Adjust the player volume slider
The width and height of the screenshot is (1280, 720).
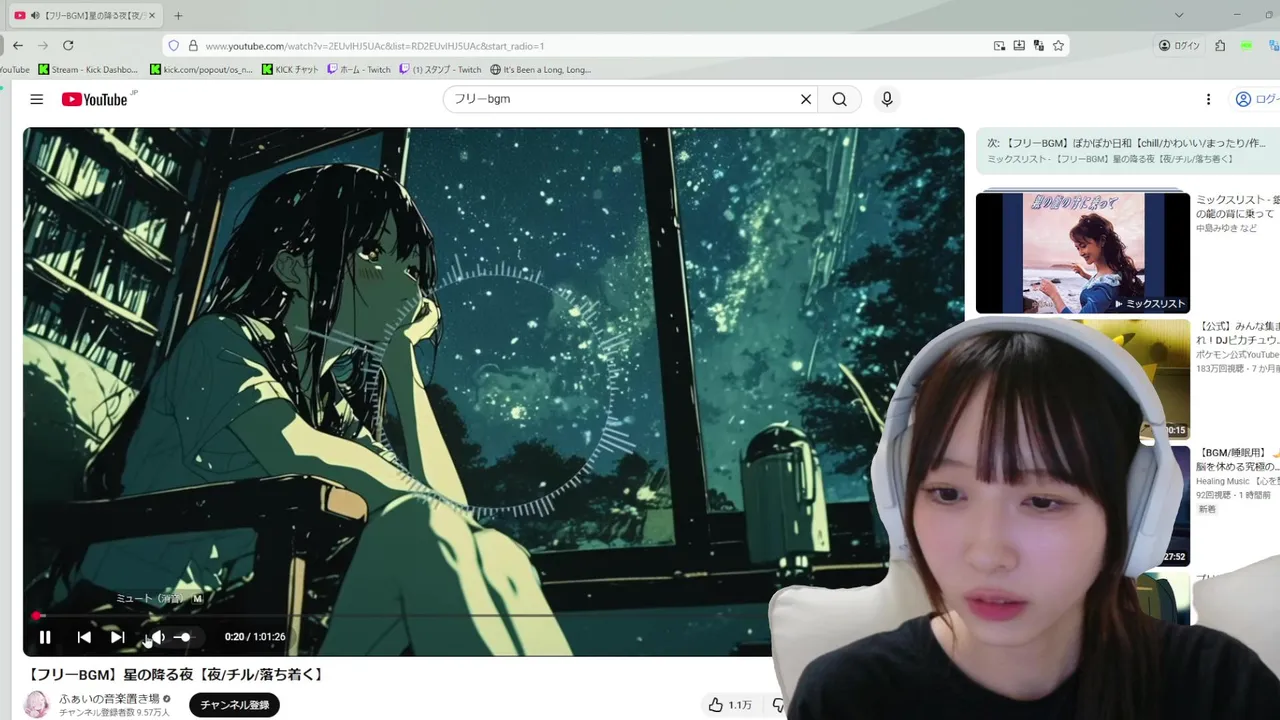(185, 637)
